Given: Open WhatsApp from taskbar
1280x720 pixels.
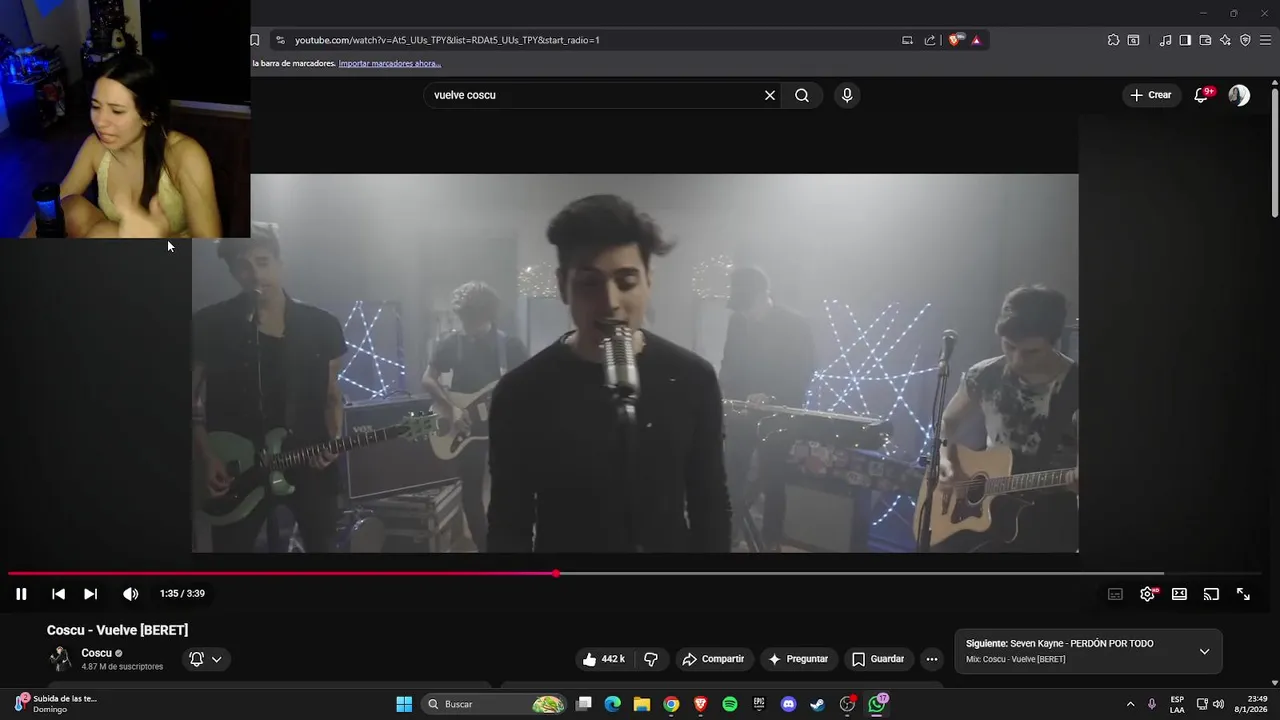Looking at the screenshot, I should tap(877, 704).
